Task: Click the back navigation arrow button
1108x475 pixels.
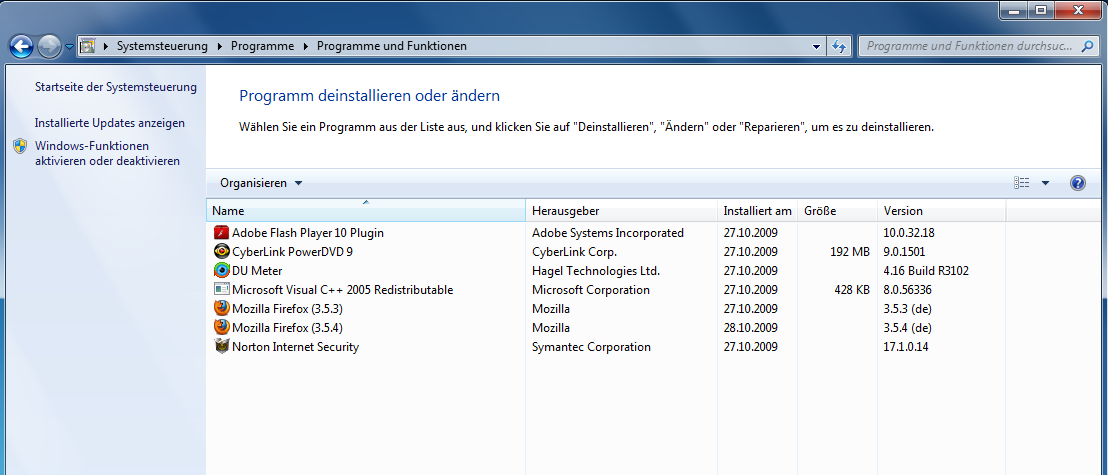Action: click(x=21, y=46)
